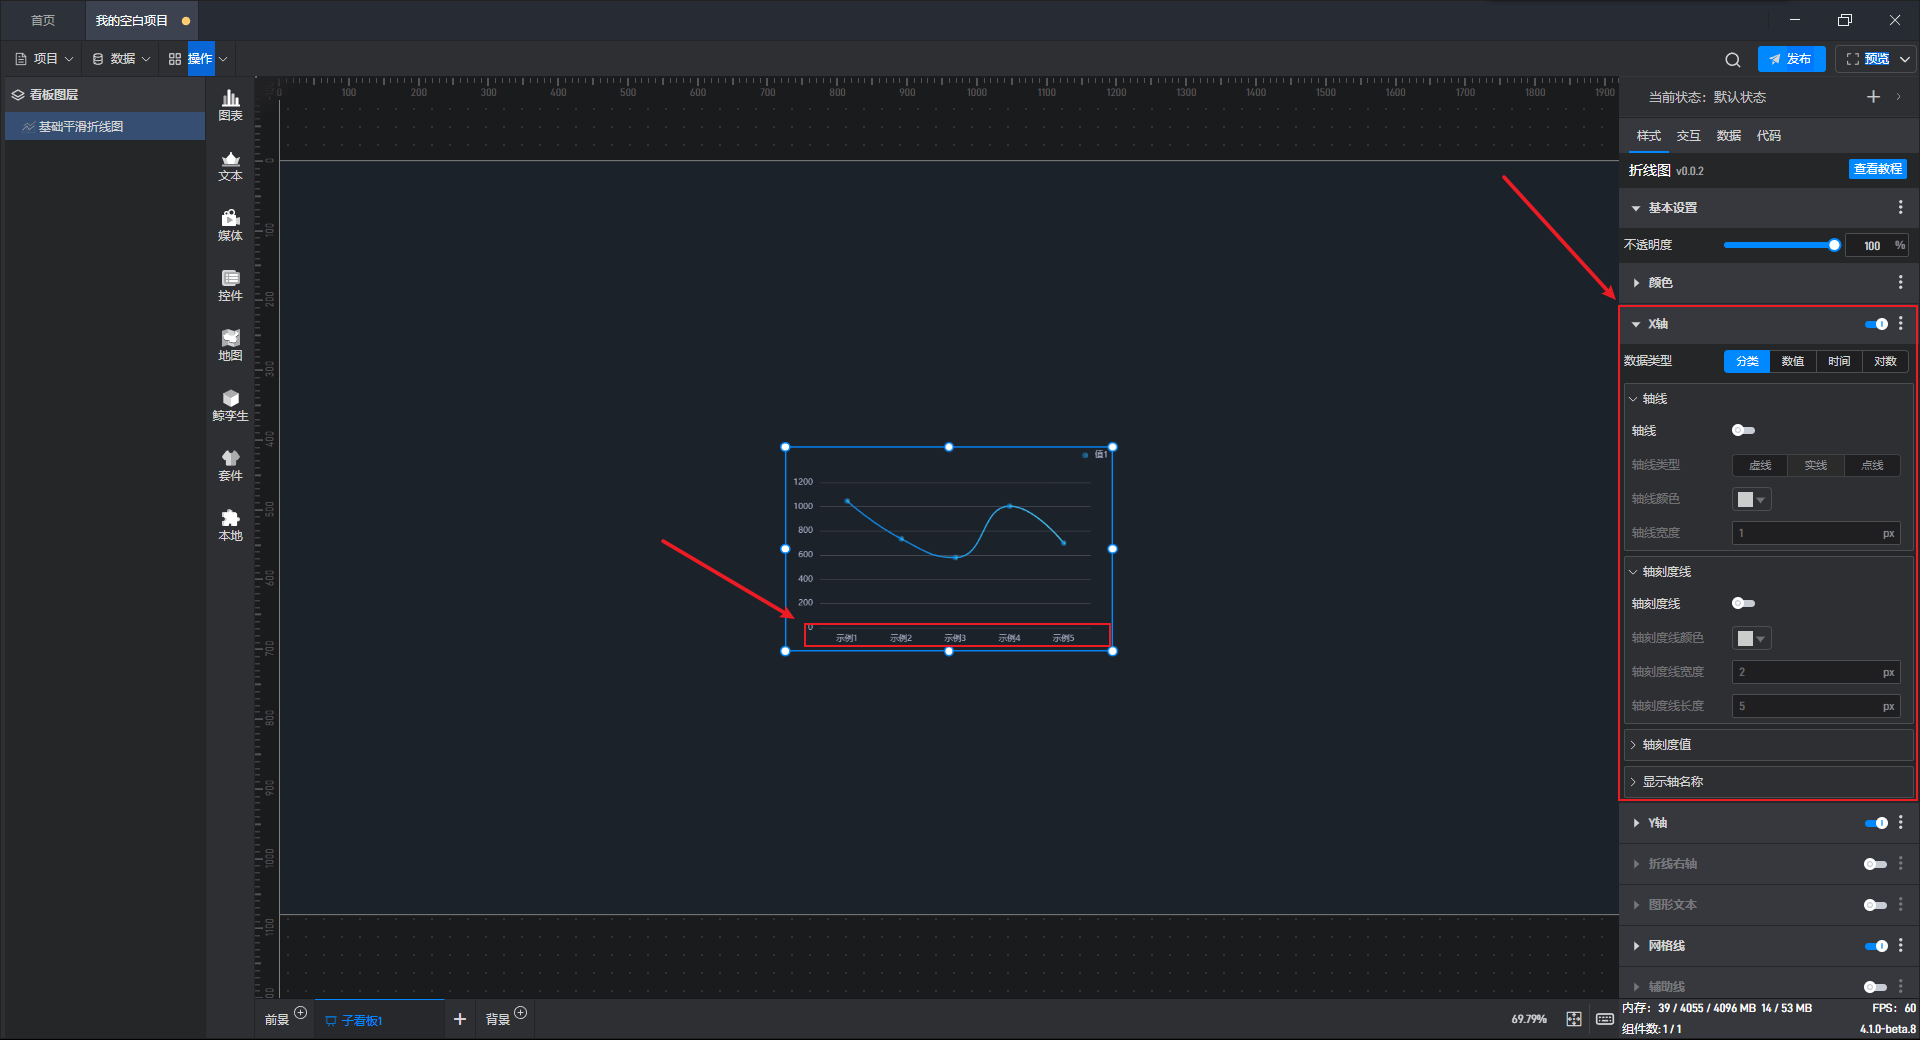Select 数值 data type
1920x1040 pixels.
pyautogui.click(x=1793, y=361)
